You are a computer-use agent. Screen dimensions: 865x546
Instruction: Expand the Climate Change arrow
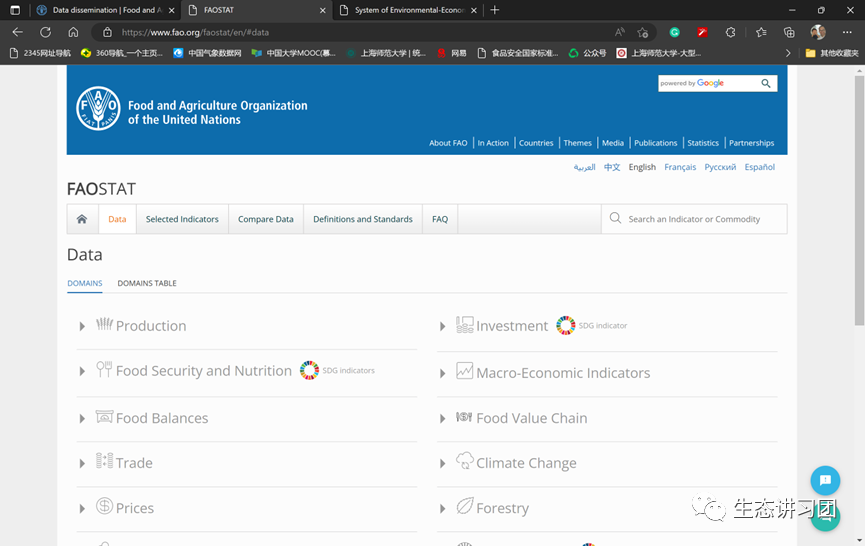(442, 463)
